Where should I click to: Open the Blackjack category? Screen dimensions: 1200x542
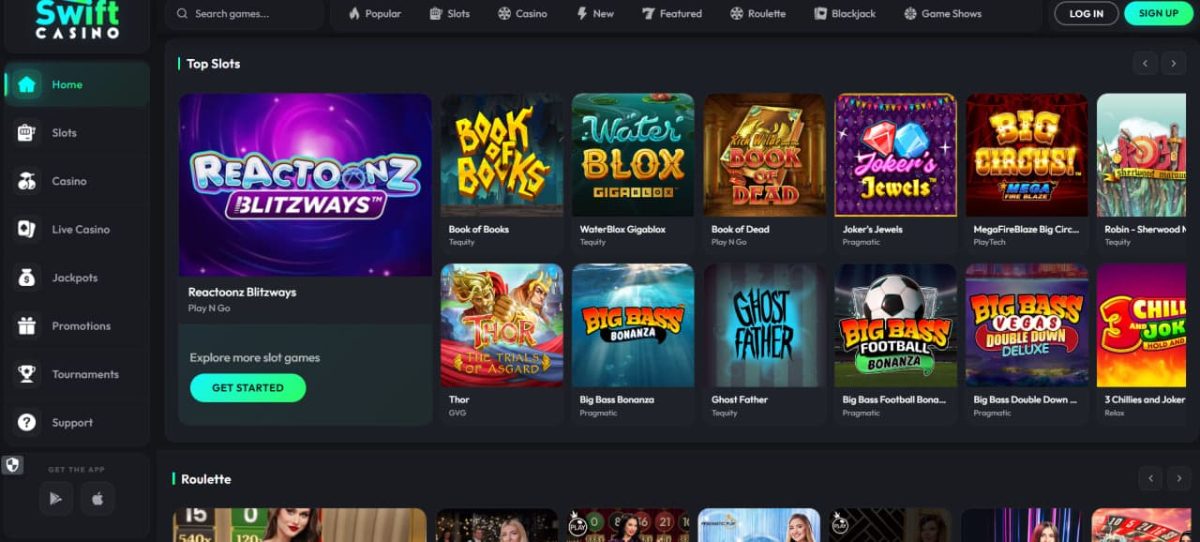pos(845,14)
